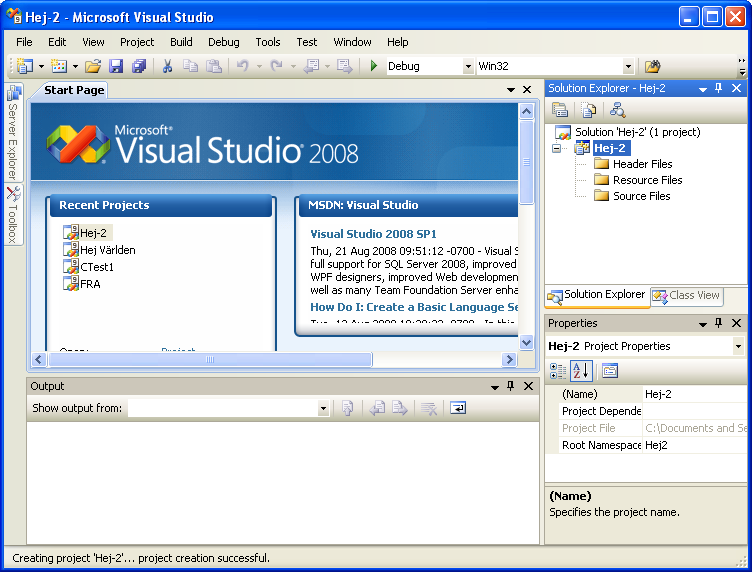The image size is (752, 572).
Task: Open Solution Explorer window position menu arrow
Action: tap(703, 89)
